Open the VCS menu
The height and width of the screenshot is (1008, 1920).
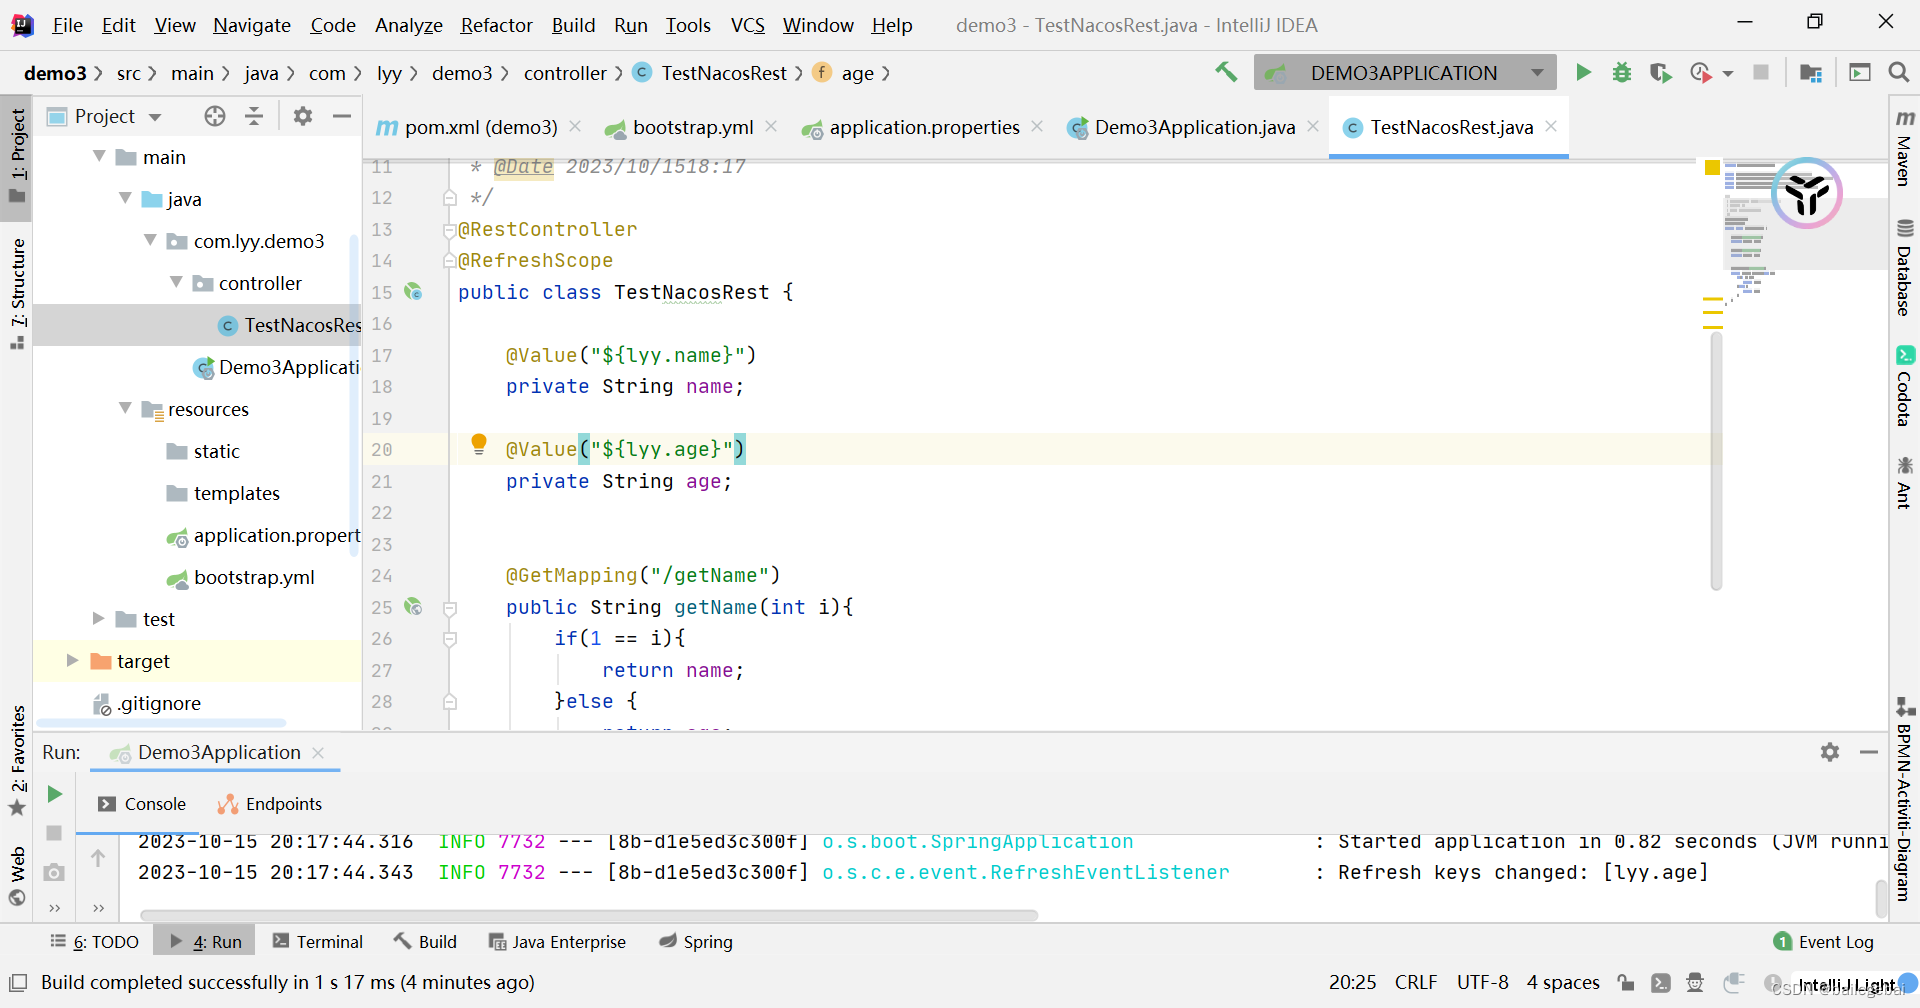747,25
